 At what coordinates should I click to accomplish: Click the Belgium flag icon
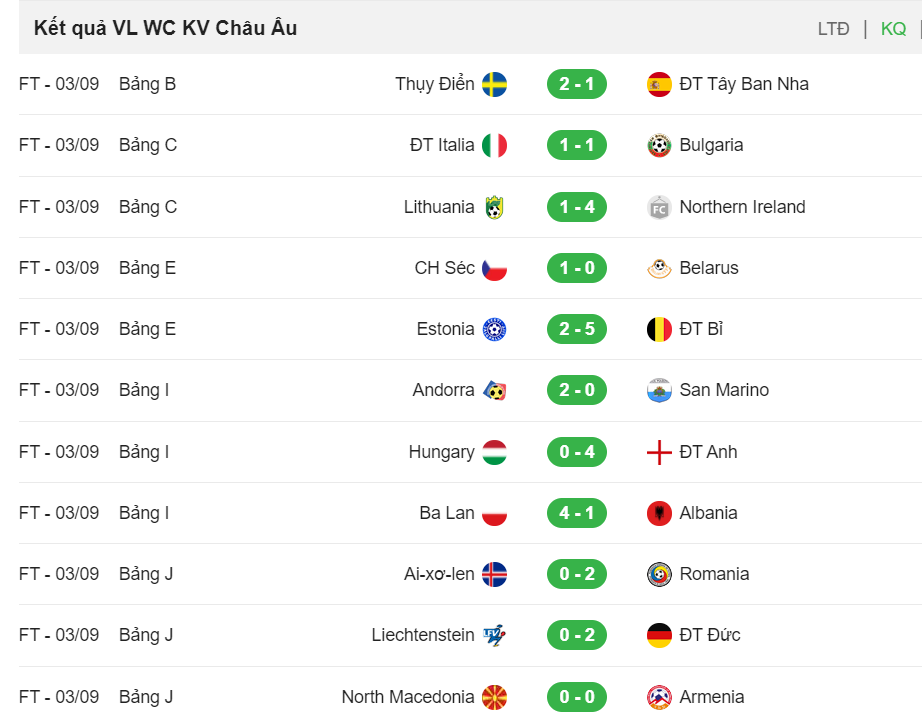click(x=659, y=329)
